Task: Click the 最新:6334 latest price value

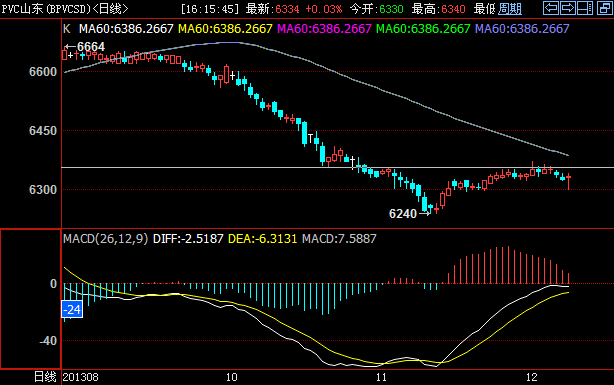Action: [273, 9]
